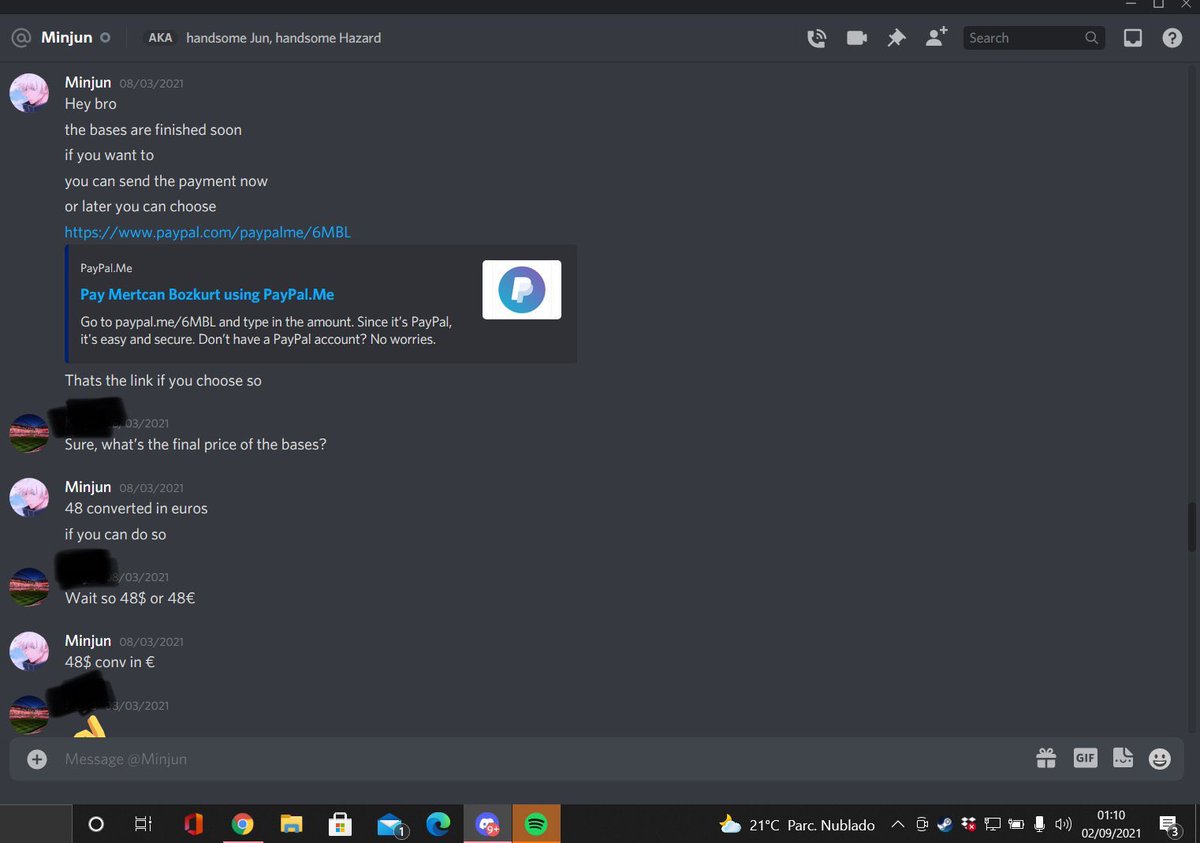
Task: Open Microsoft Office from the taskbar
Action: 193,825
